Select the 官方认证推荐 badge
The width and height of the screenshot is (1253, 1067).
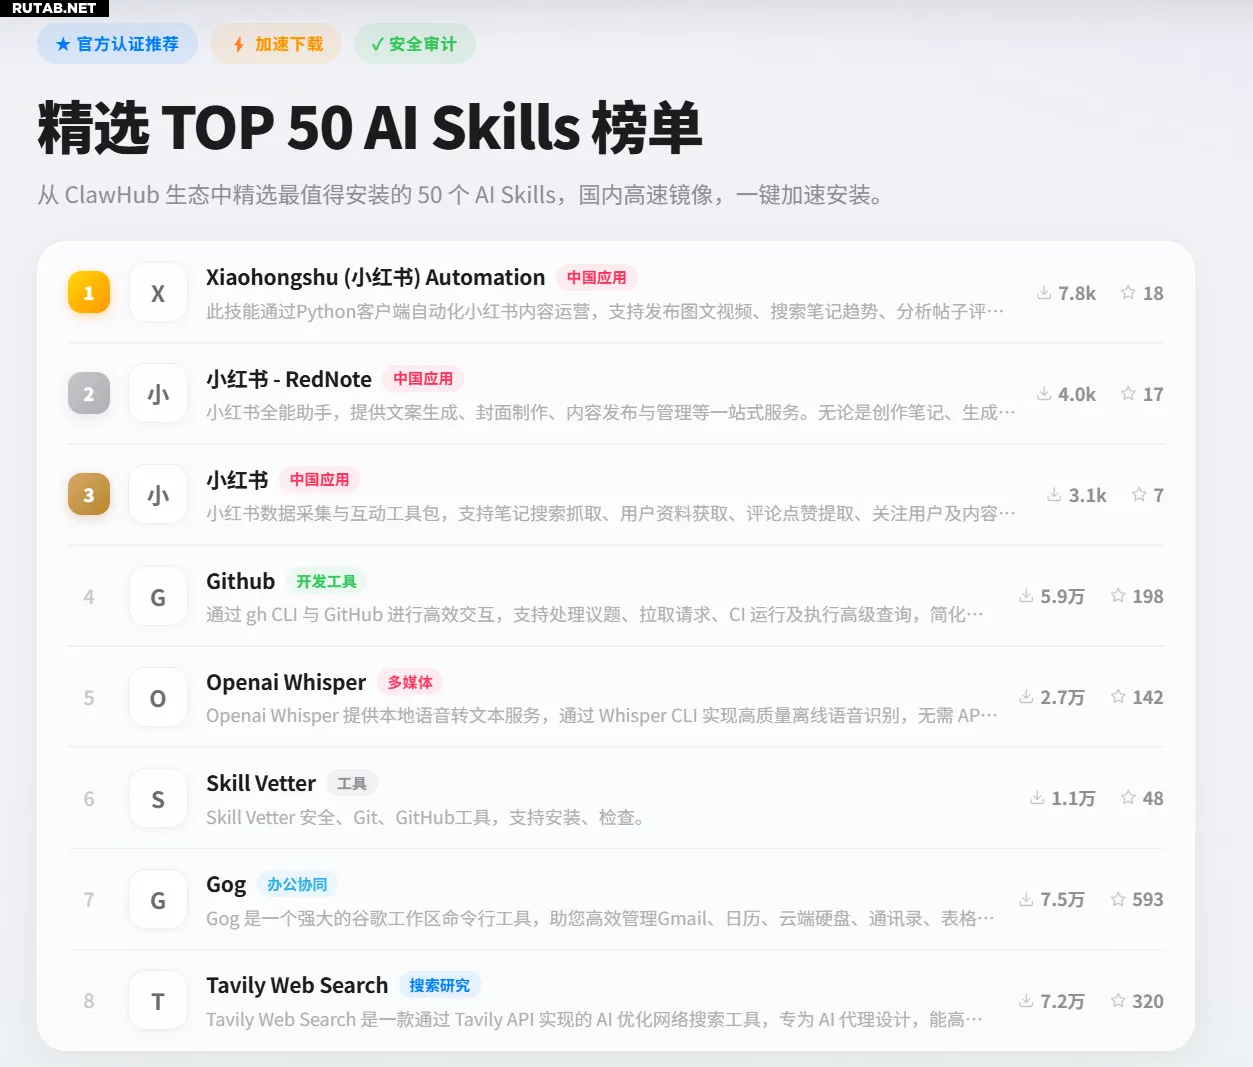(117, 44)
